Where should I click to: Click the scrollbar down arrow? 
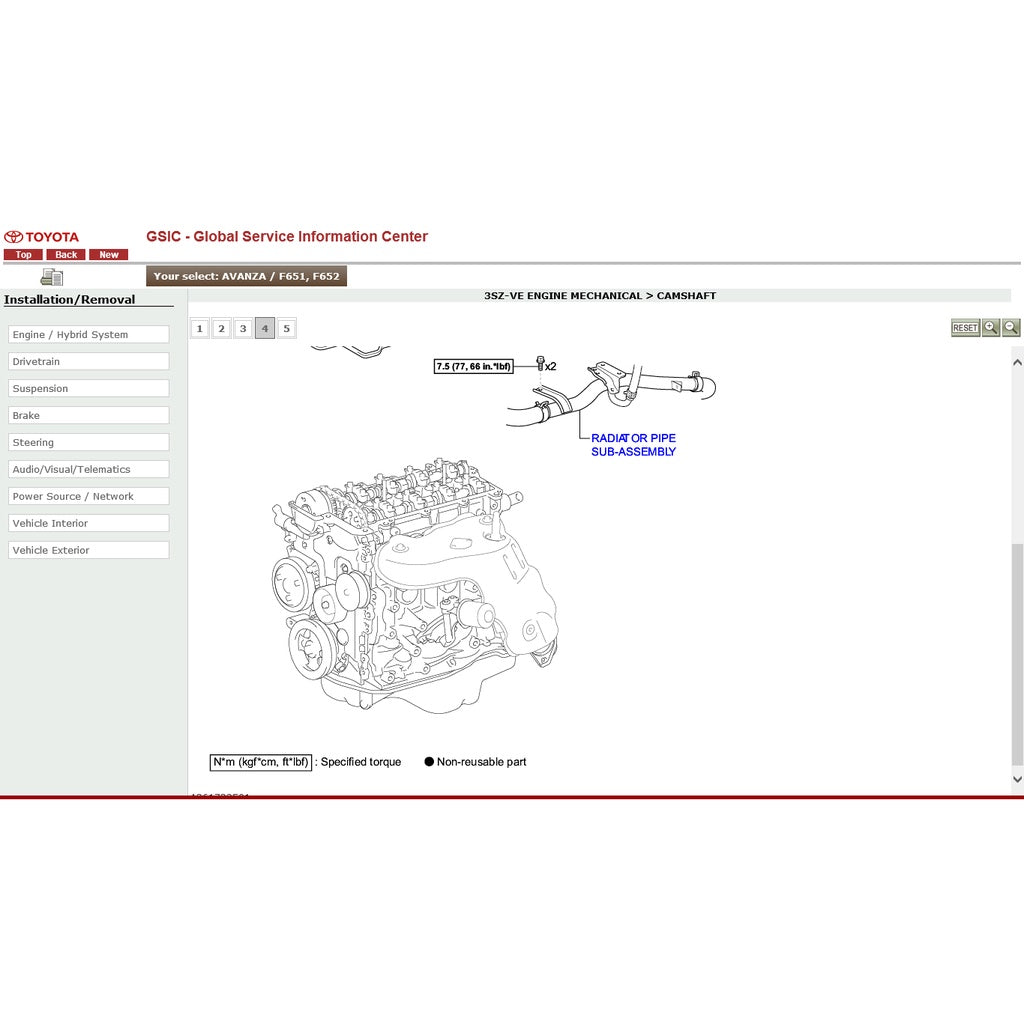point(1017,779)
